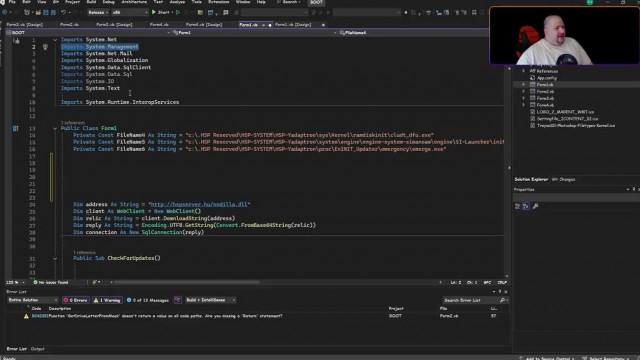Screen dimensions: 640x360
Task: Click Add to Source Control button
Action: coord(547,358)
